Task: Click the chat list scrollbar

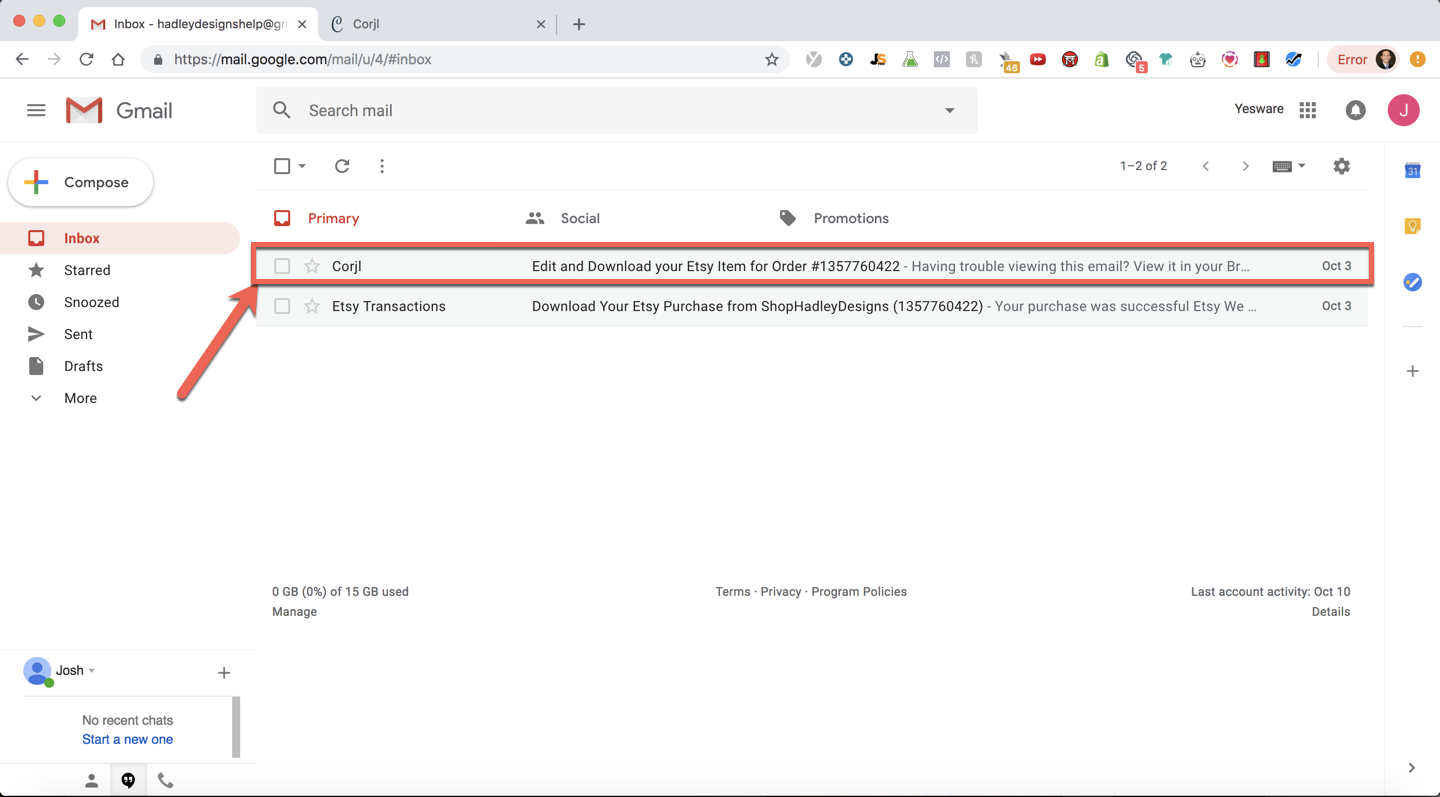Action: tap(236, 727)
